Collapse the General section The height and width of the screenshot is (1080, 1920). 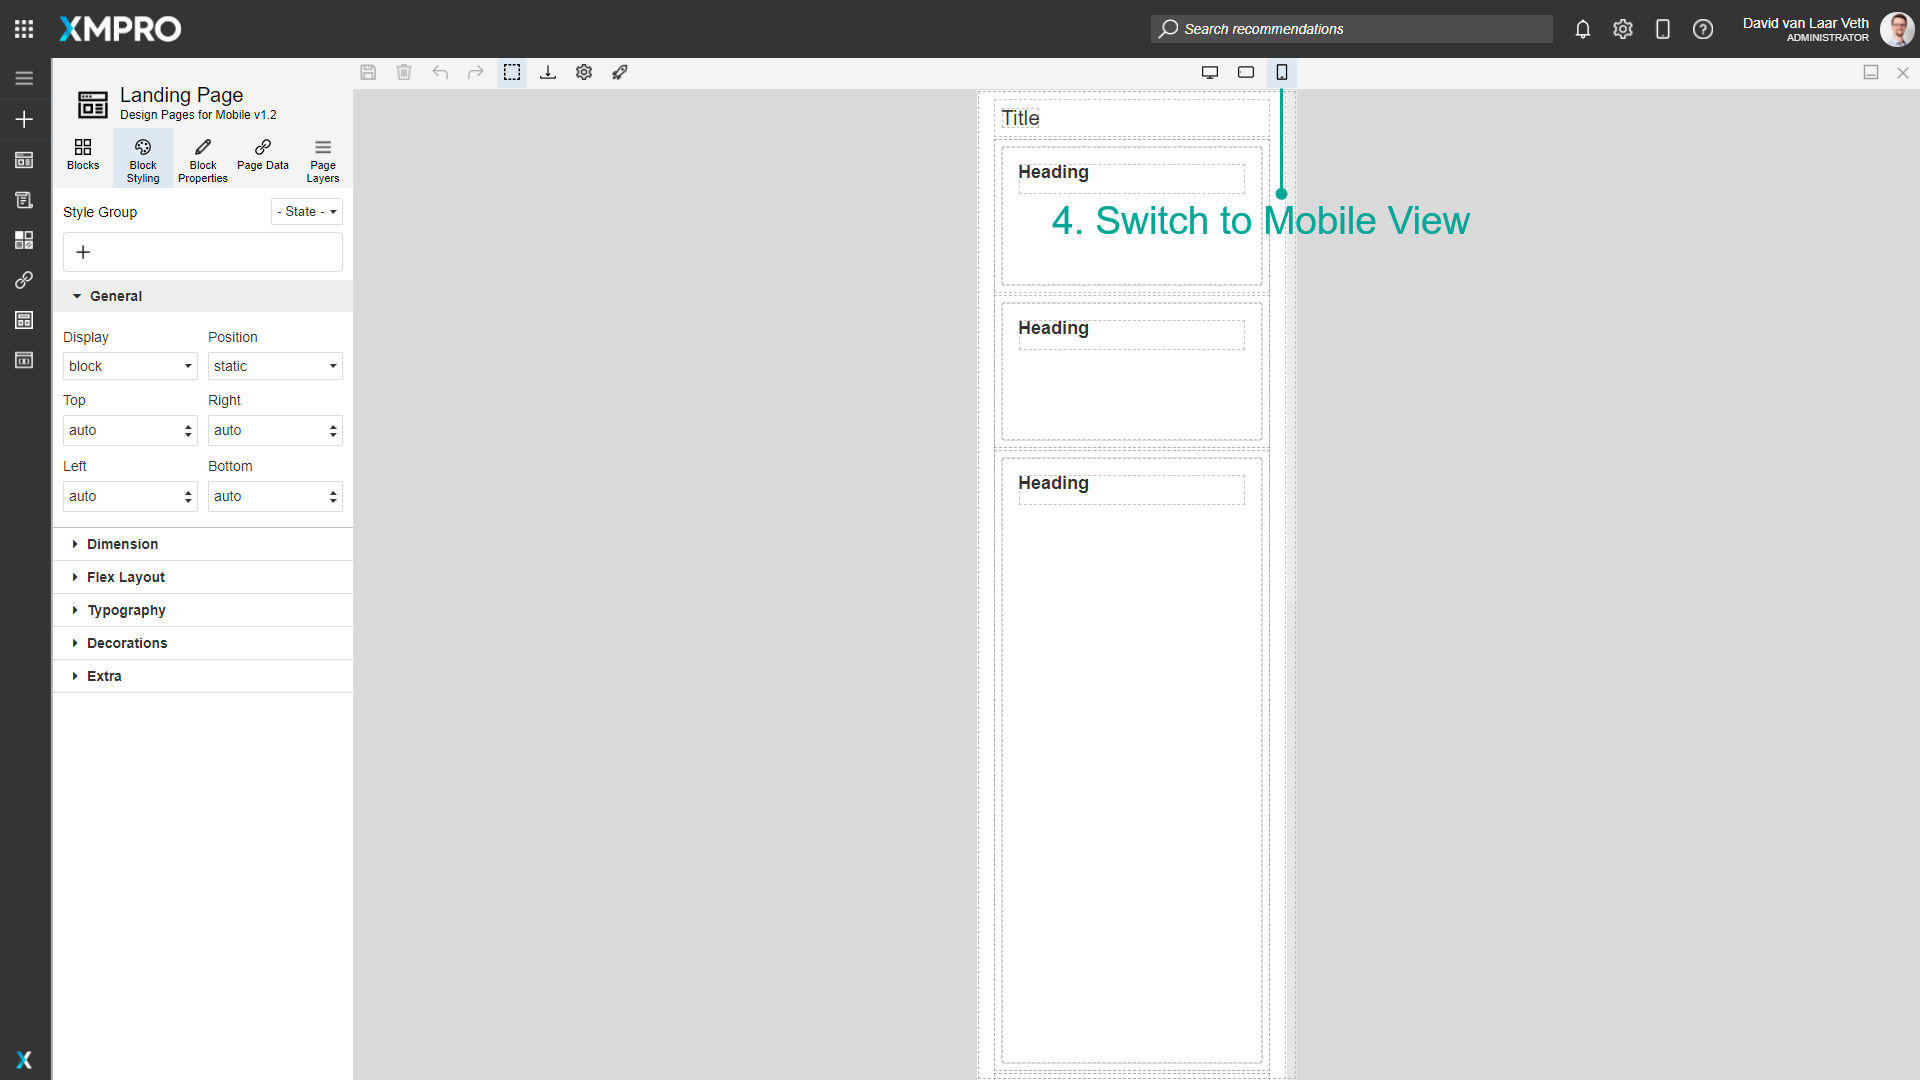115,296
